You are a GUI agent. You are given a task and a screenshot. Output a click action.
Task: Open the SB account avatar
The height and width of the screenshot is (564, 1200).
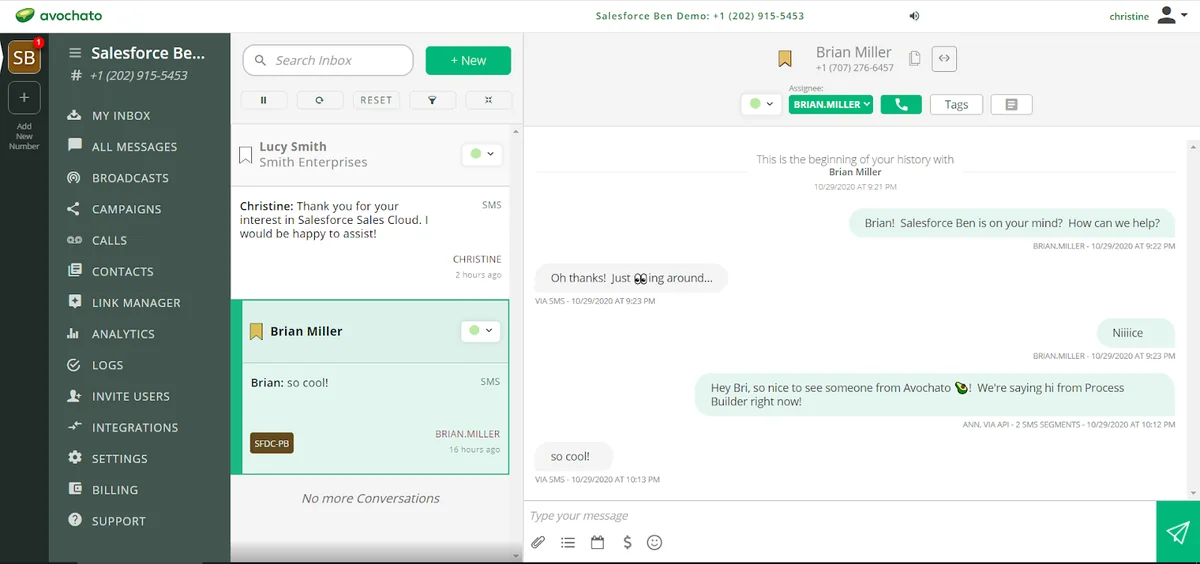tap(24, 57)
